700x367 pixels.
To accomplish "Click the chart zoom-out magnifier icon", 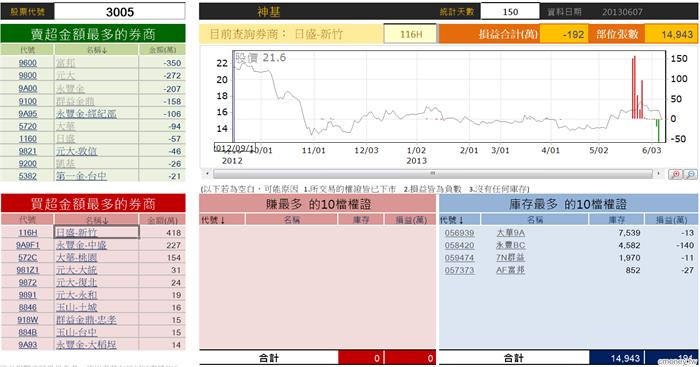I will tap(691, 174).
